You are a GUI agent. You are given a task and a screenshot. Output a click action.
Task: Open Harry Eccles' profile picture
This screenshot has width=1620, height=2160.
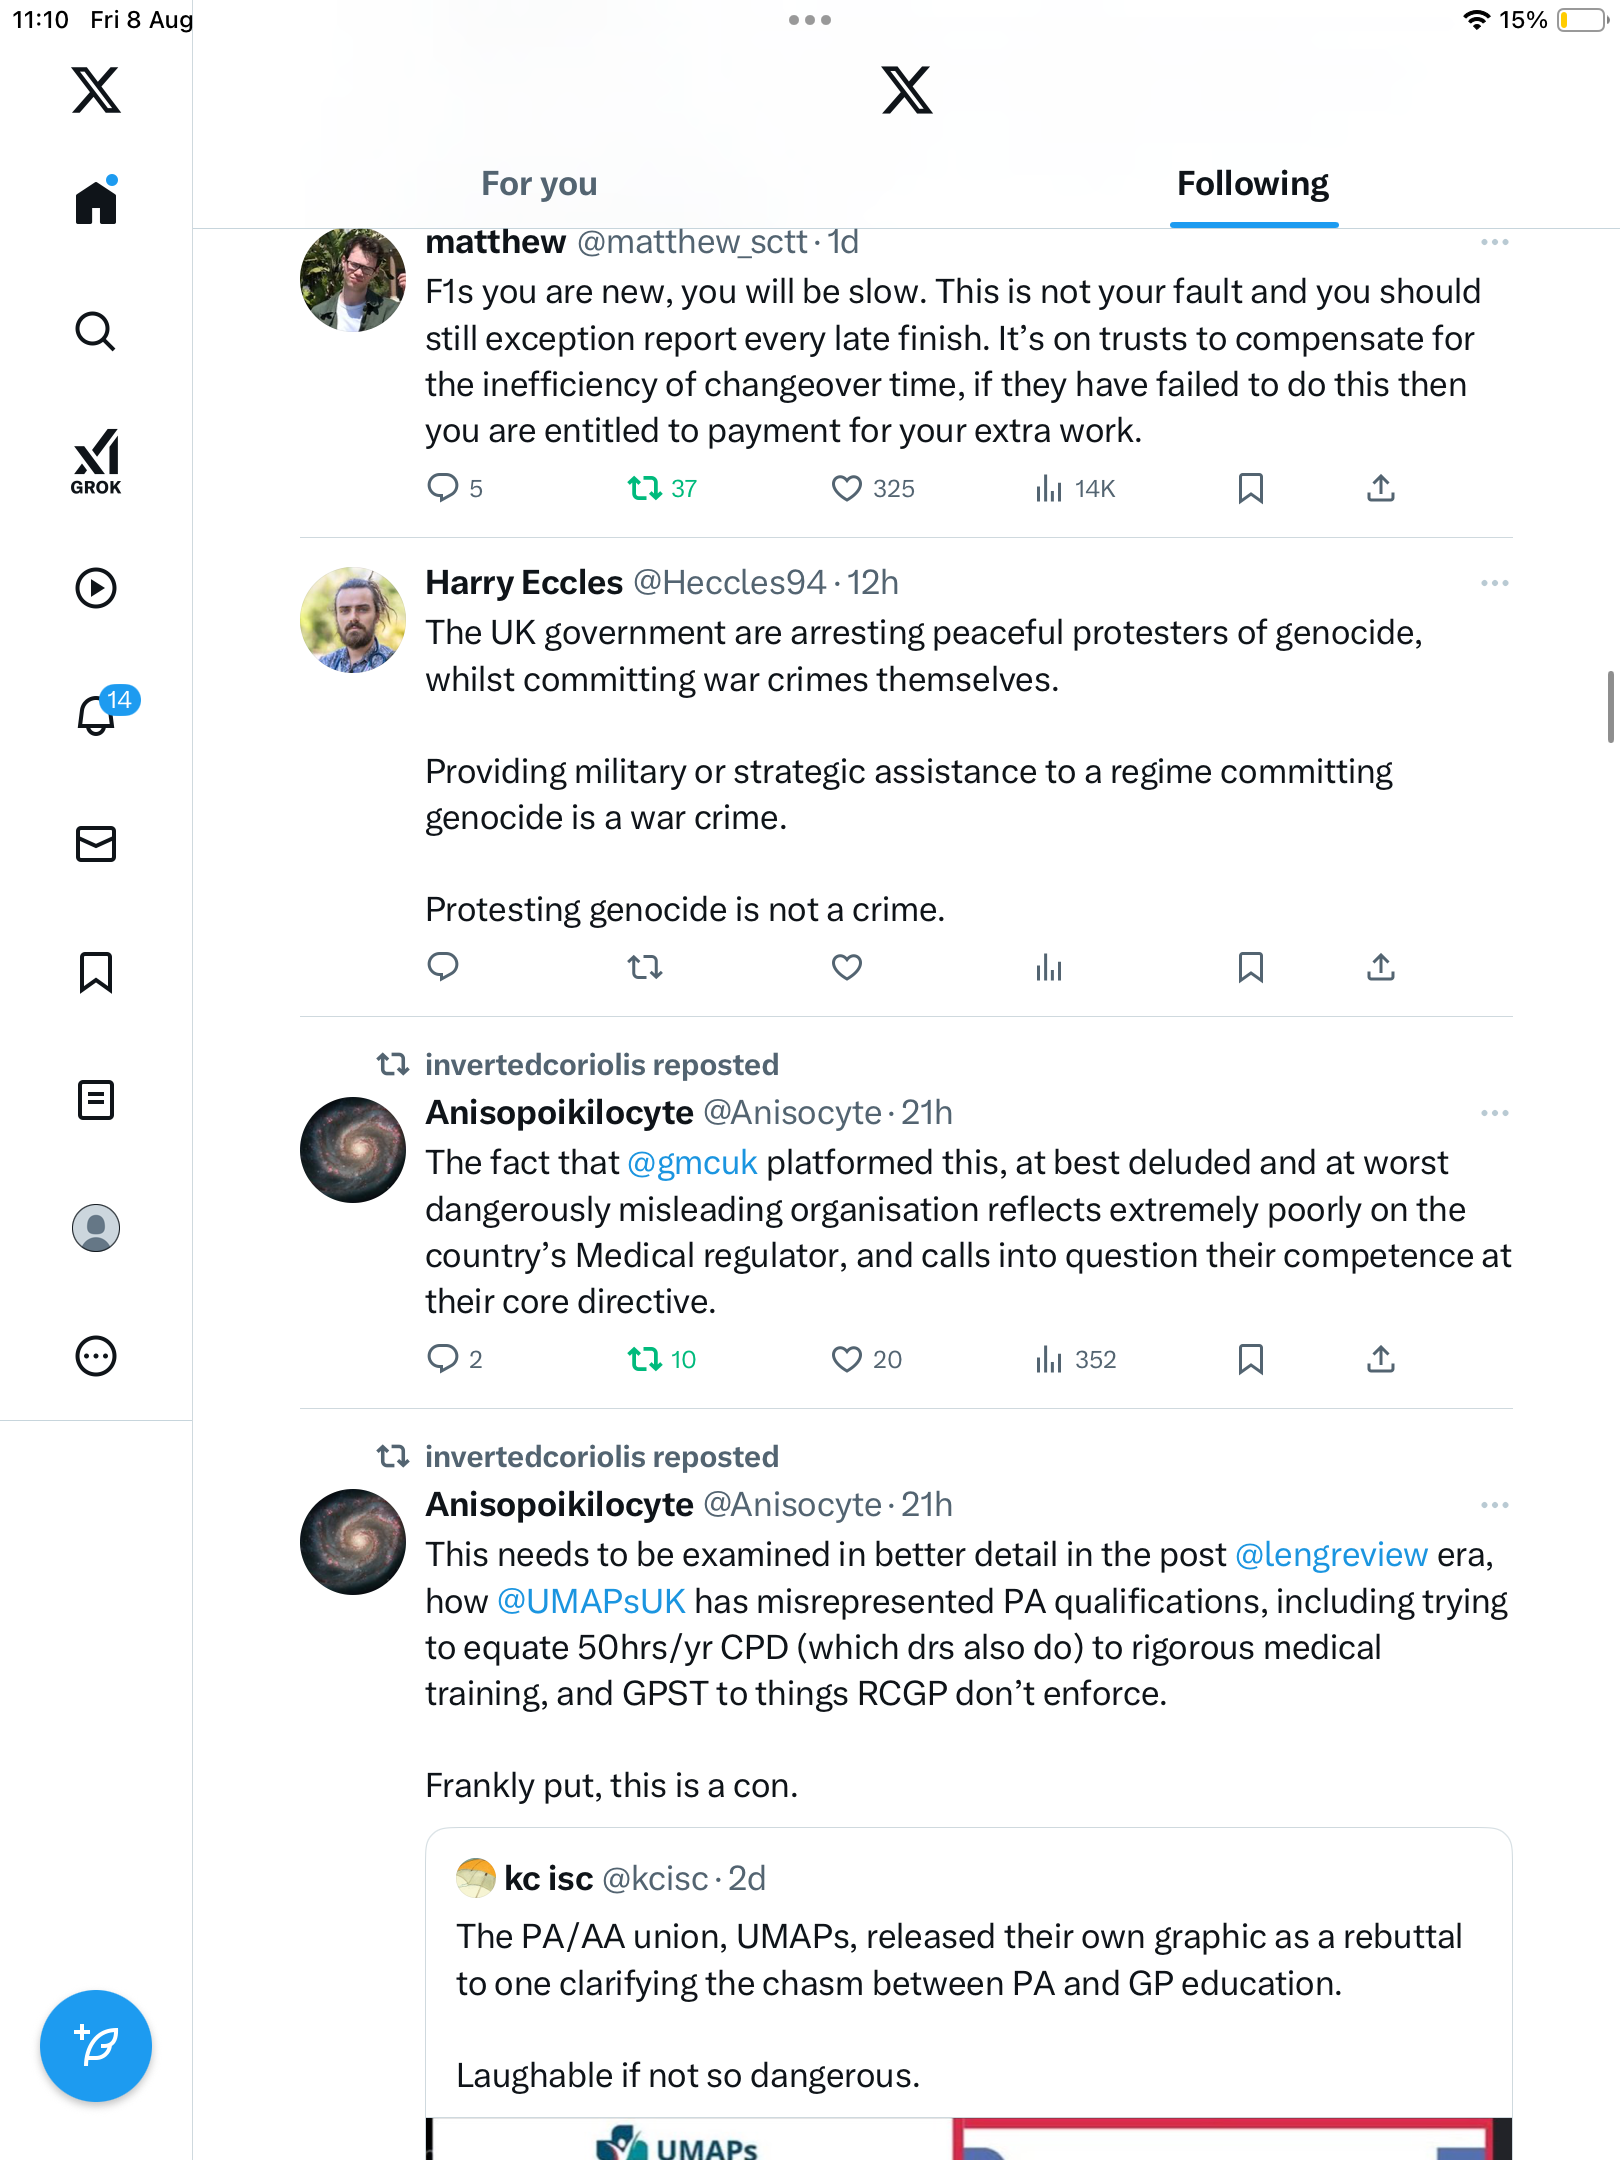click(x=353, y=620)
